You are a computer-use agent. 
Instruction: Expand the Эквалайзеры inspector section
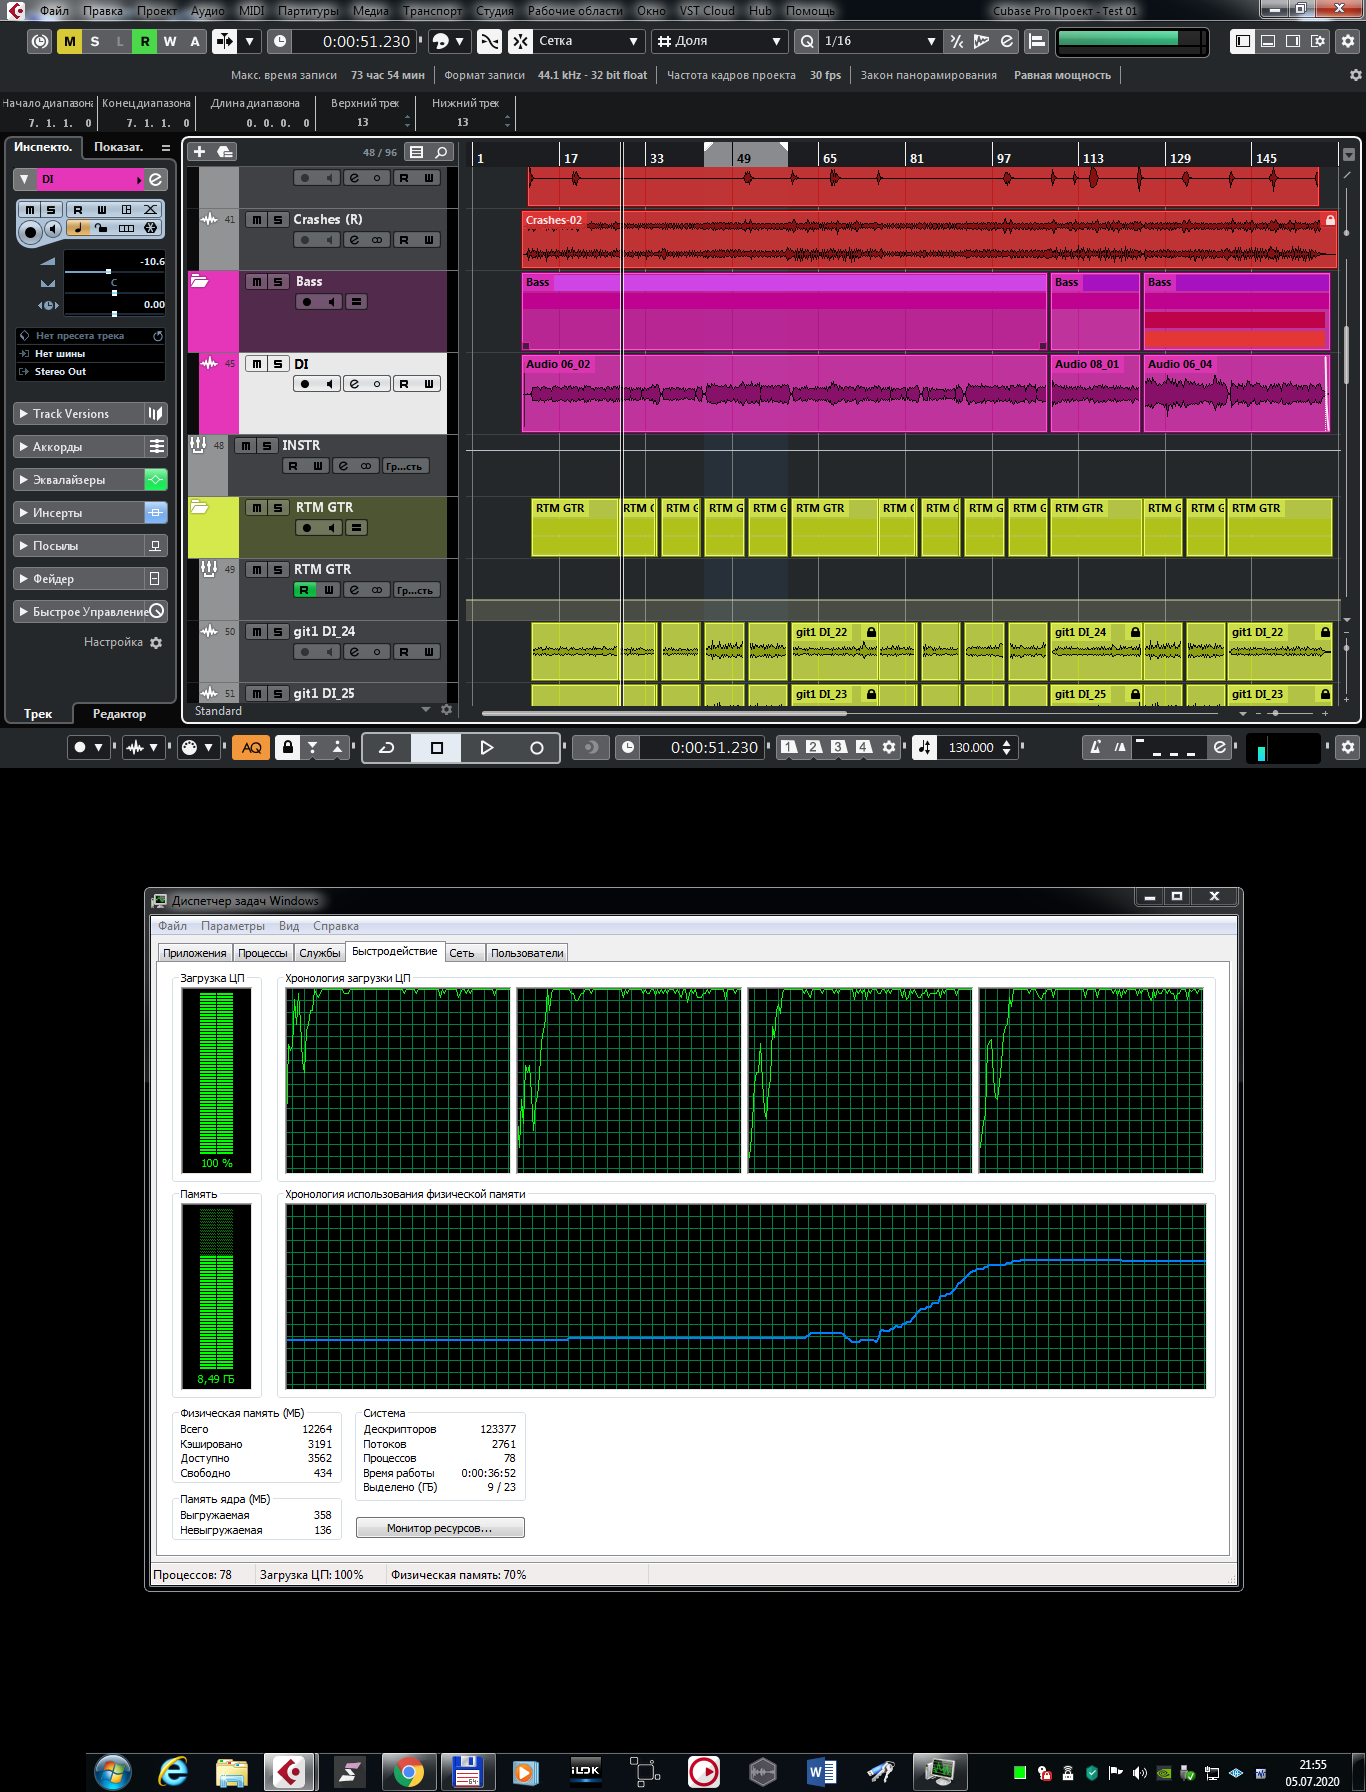(x=78, y=480)
